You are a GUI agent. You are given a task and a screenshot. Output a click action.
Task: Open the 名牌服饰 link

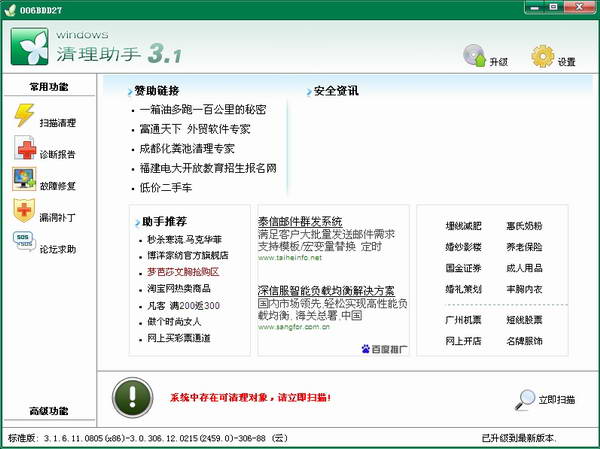(x=524, y=341)
